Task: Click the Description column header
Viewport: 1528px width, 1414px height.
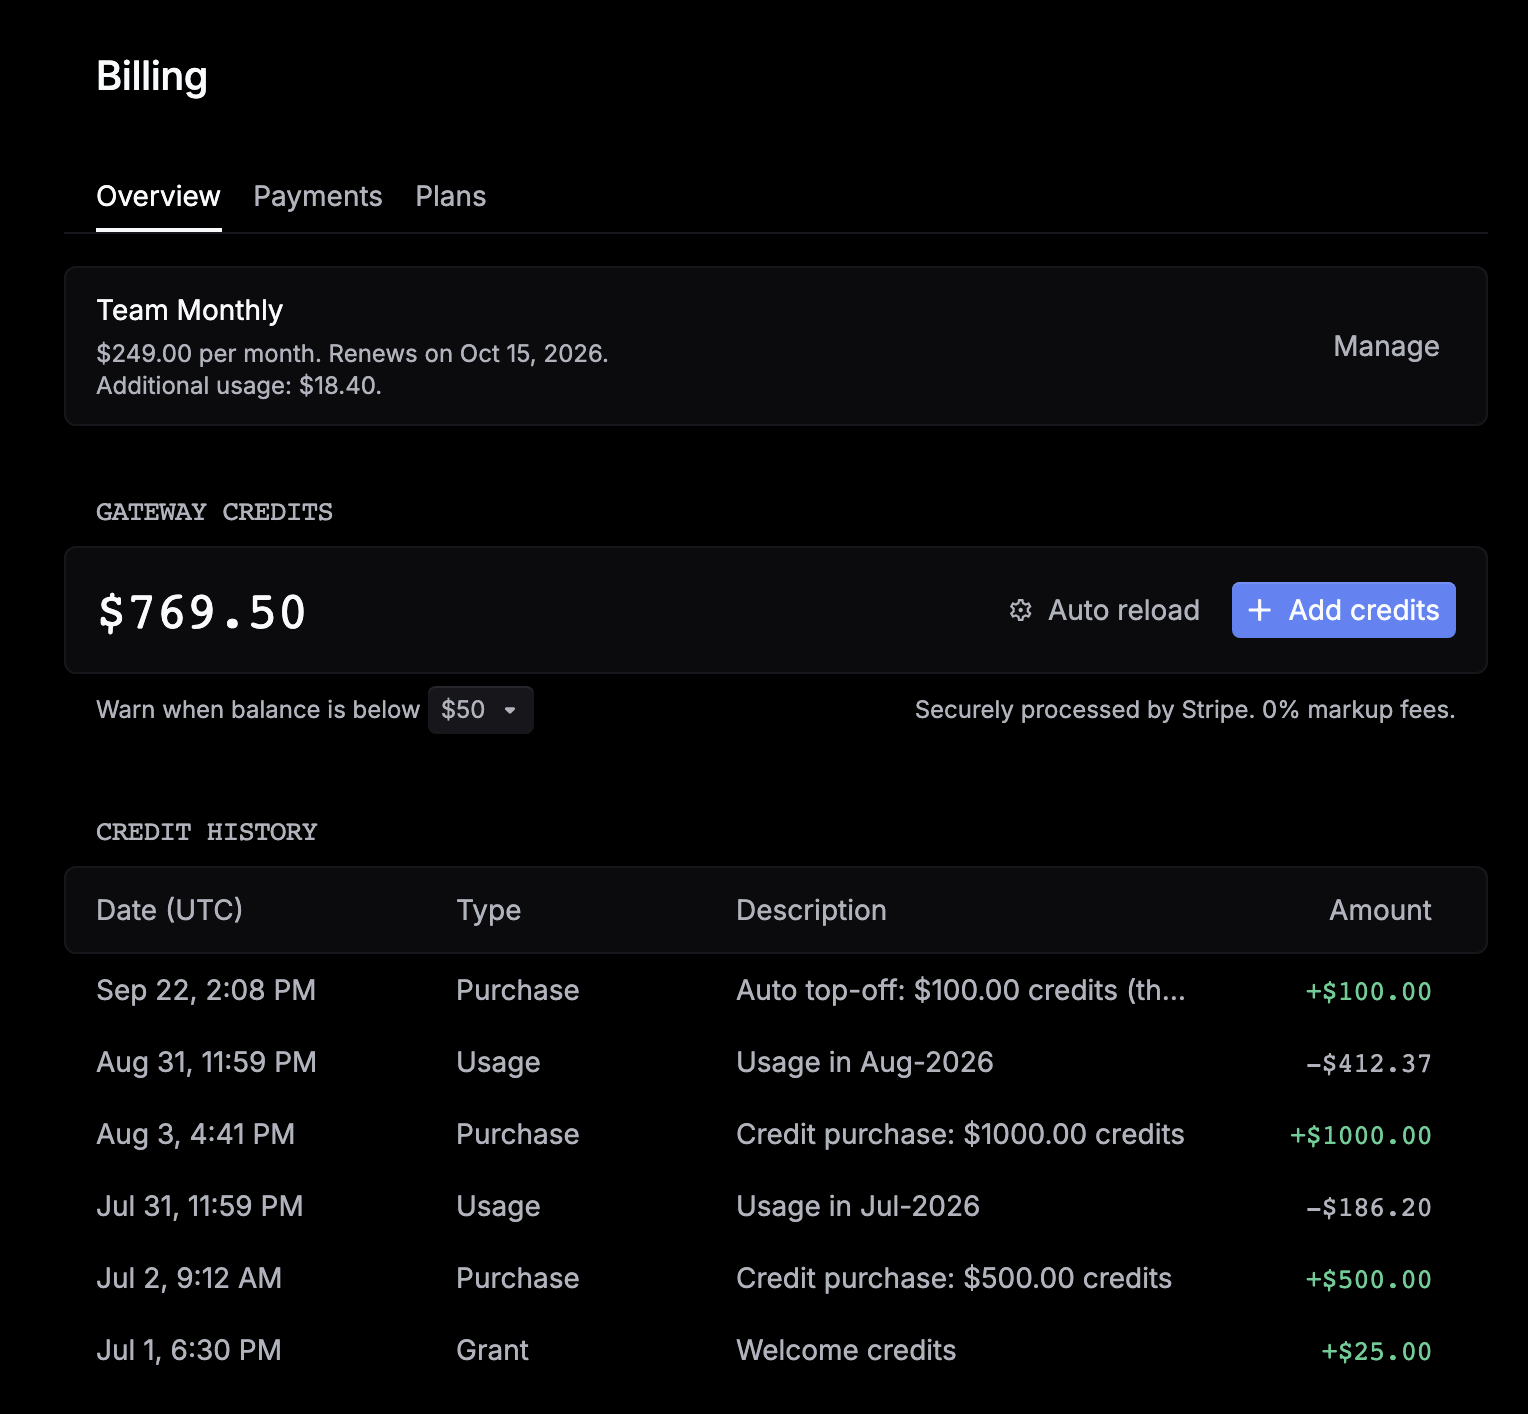Action: [811, 910]
